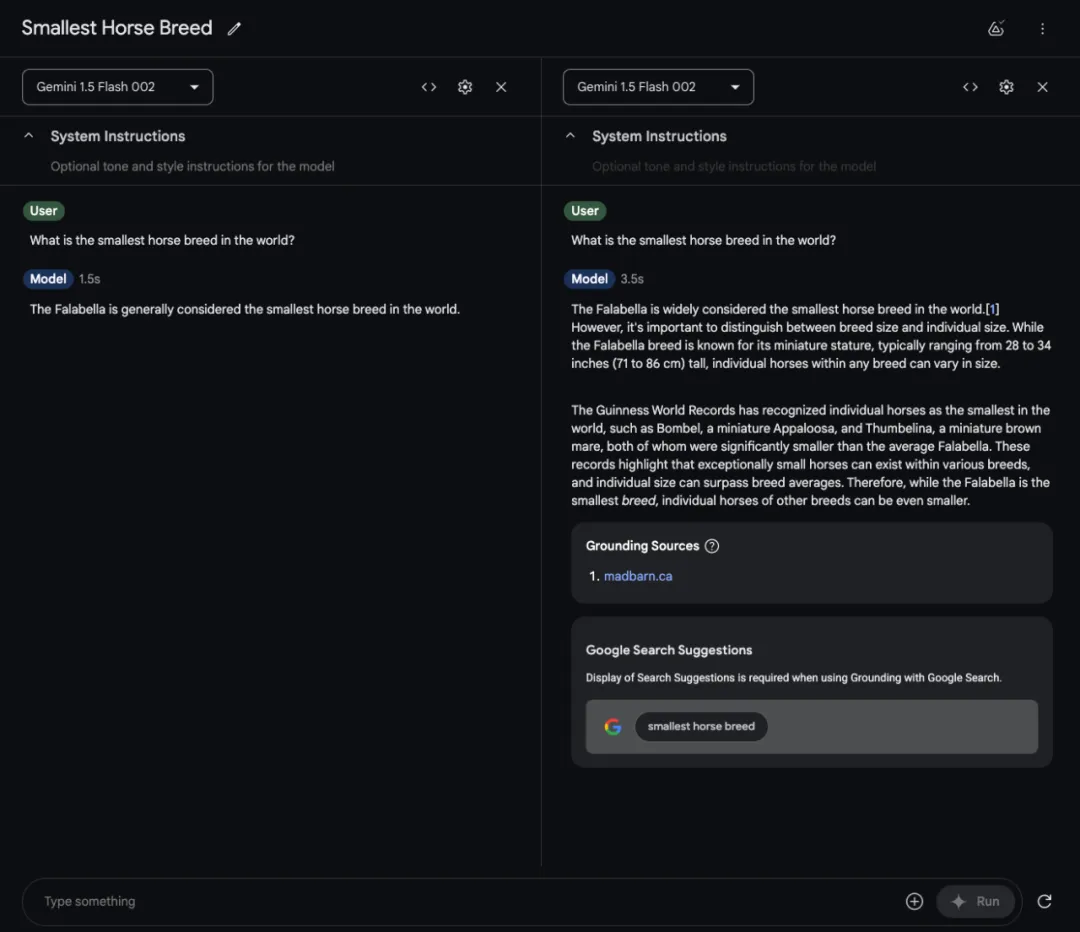The width and height of the screenshot is (1080, 932).
Task: Click the left panel's user question text
Action: pos(162,240)
